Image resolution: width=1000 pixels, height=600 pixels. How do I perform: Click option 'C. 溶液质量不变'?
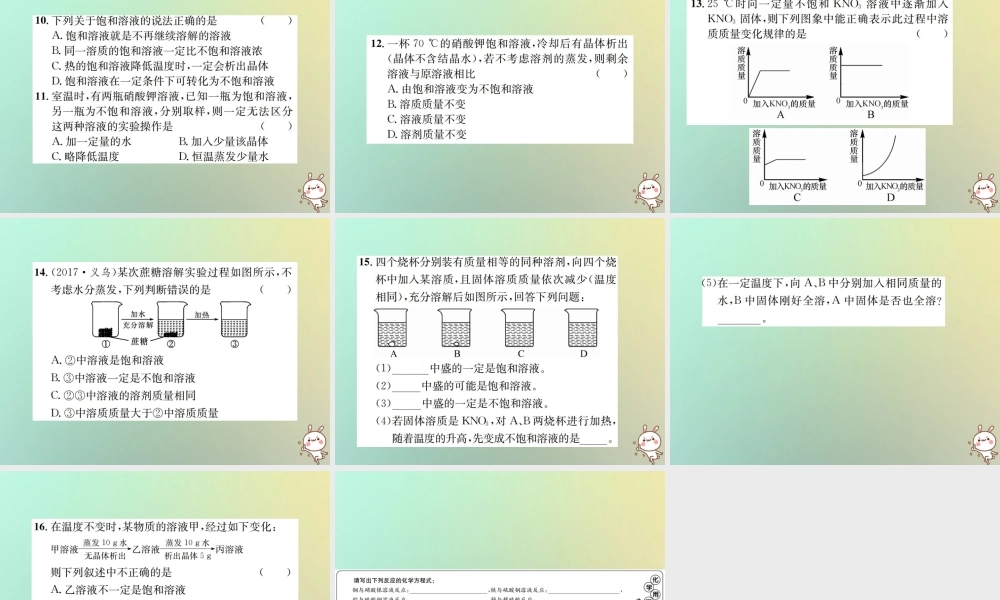(426, 119)
